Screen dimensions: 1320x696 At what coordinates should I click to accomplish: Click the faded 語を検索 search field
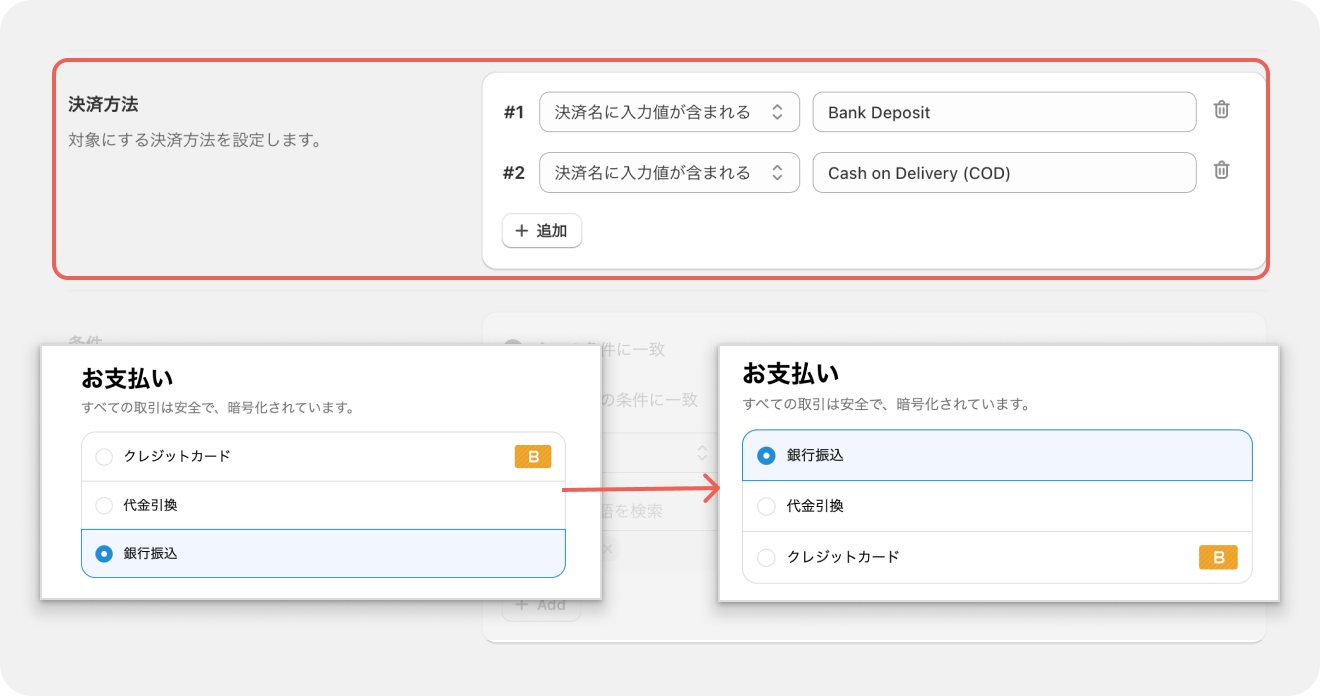640,511
